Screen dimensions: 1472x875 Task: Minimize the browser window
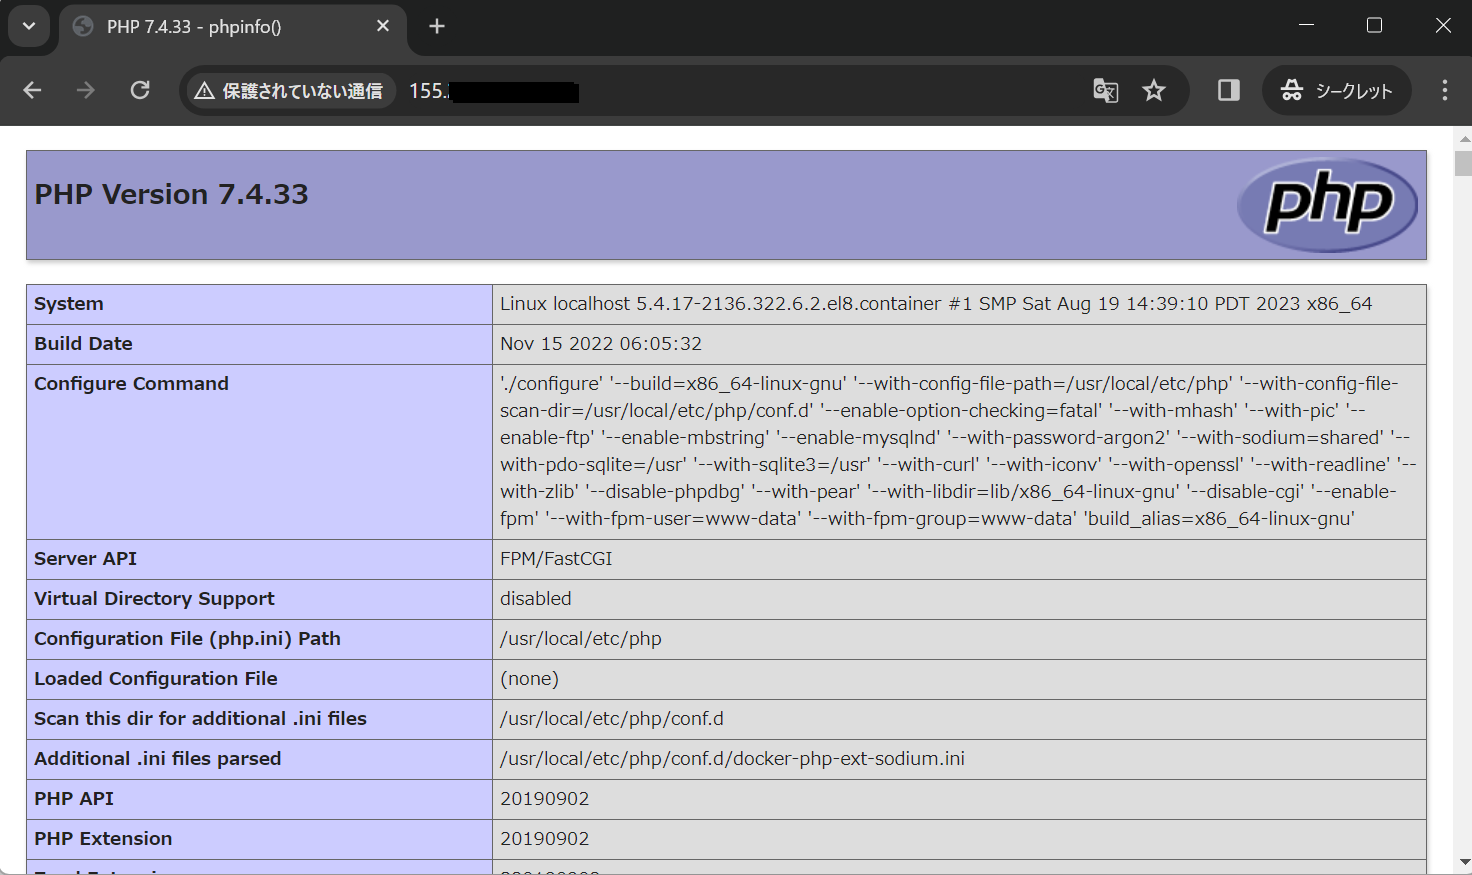(1306, 24)
